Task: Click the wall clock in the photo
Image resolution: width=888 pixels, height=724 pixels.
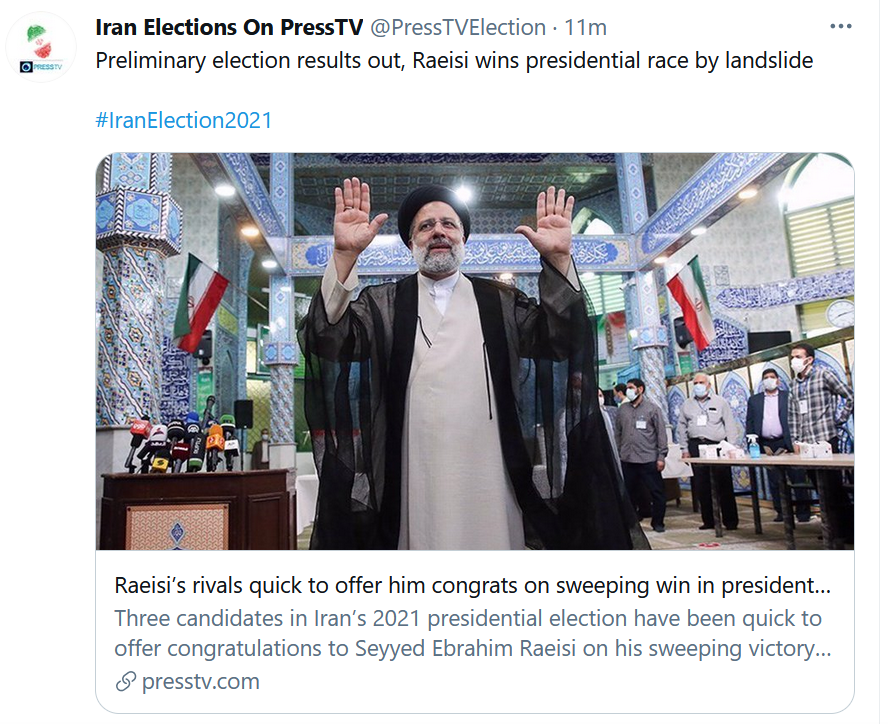Action: point(841,313)
